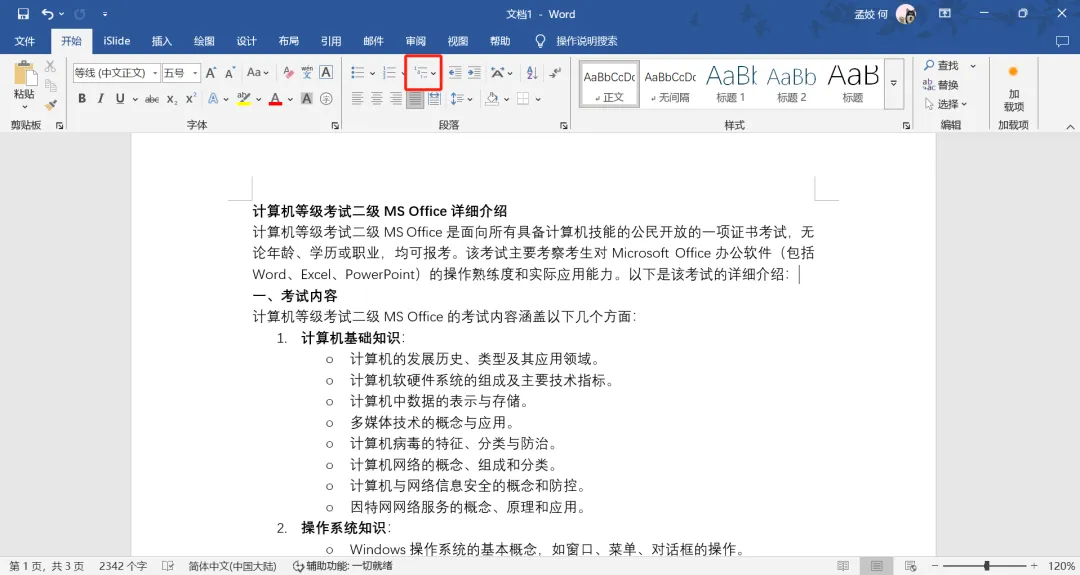Undo the last action
This screenshot has height=575, width=1080.
pos(47,14)
